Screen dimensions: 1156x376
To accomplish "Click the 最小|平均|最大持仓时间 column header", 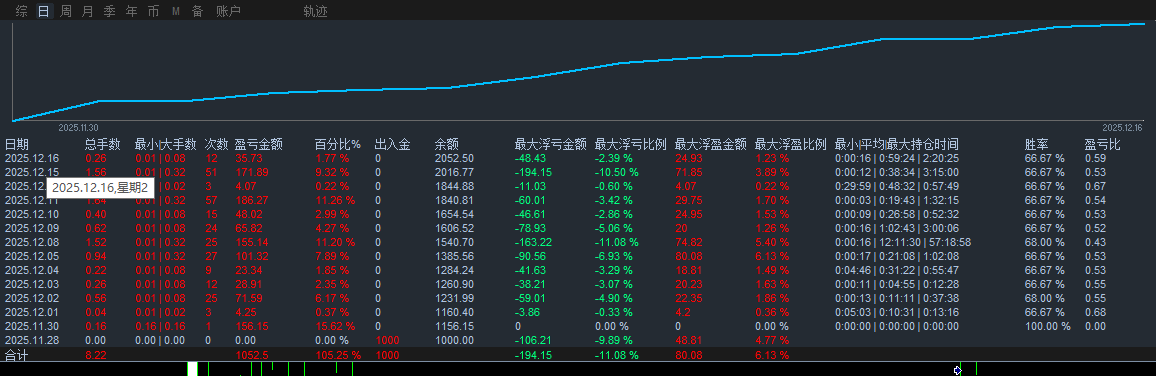I will pyautogui.click(x=896, y=145).
